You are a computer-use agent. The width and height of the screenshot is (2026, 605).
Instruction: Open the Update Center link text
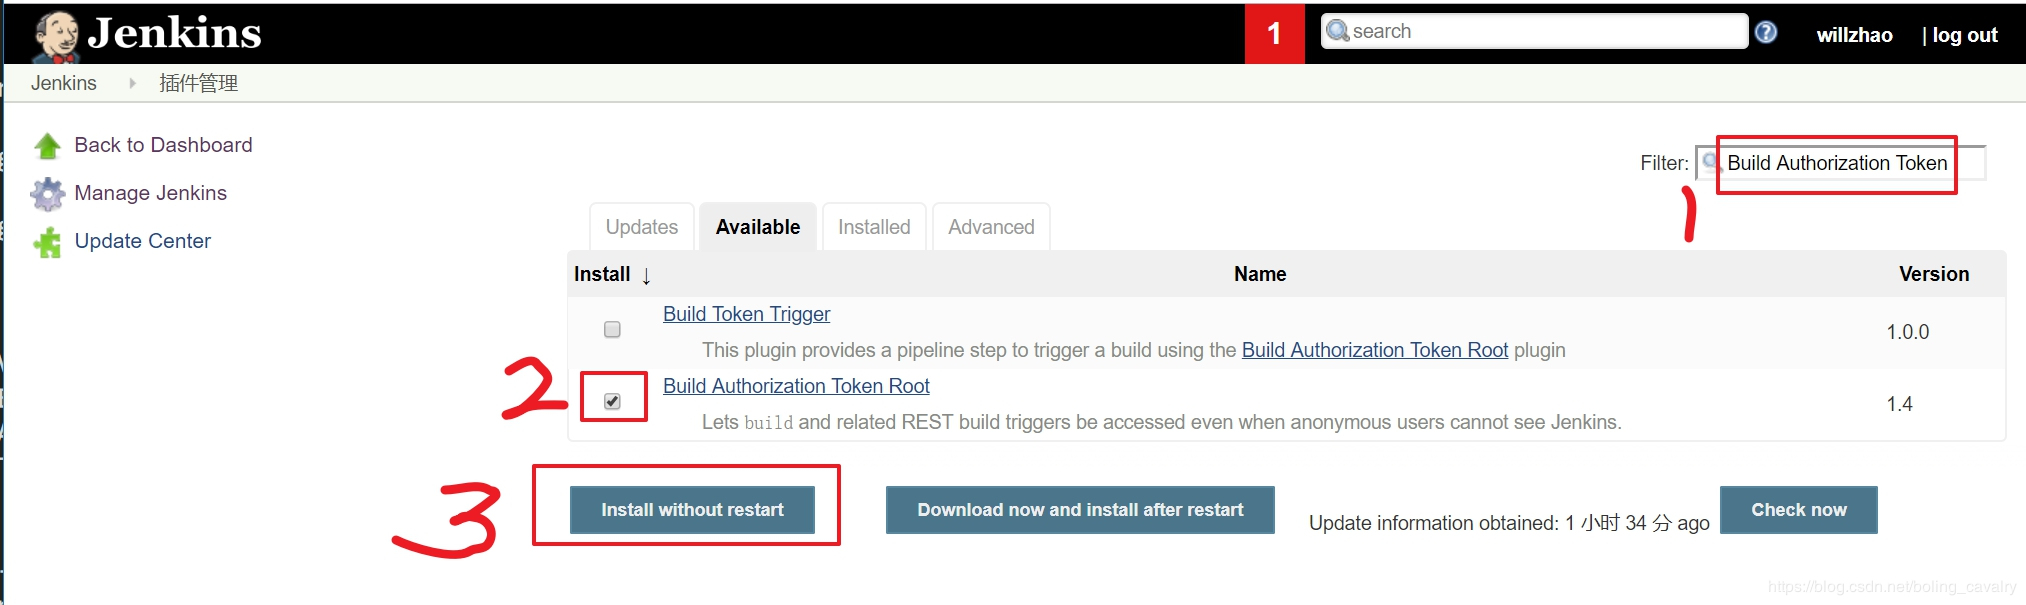(142, 241)
